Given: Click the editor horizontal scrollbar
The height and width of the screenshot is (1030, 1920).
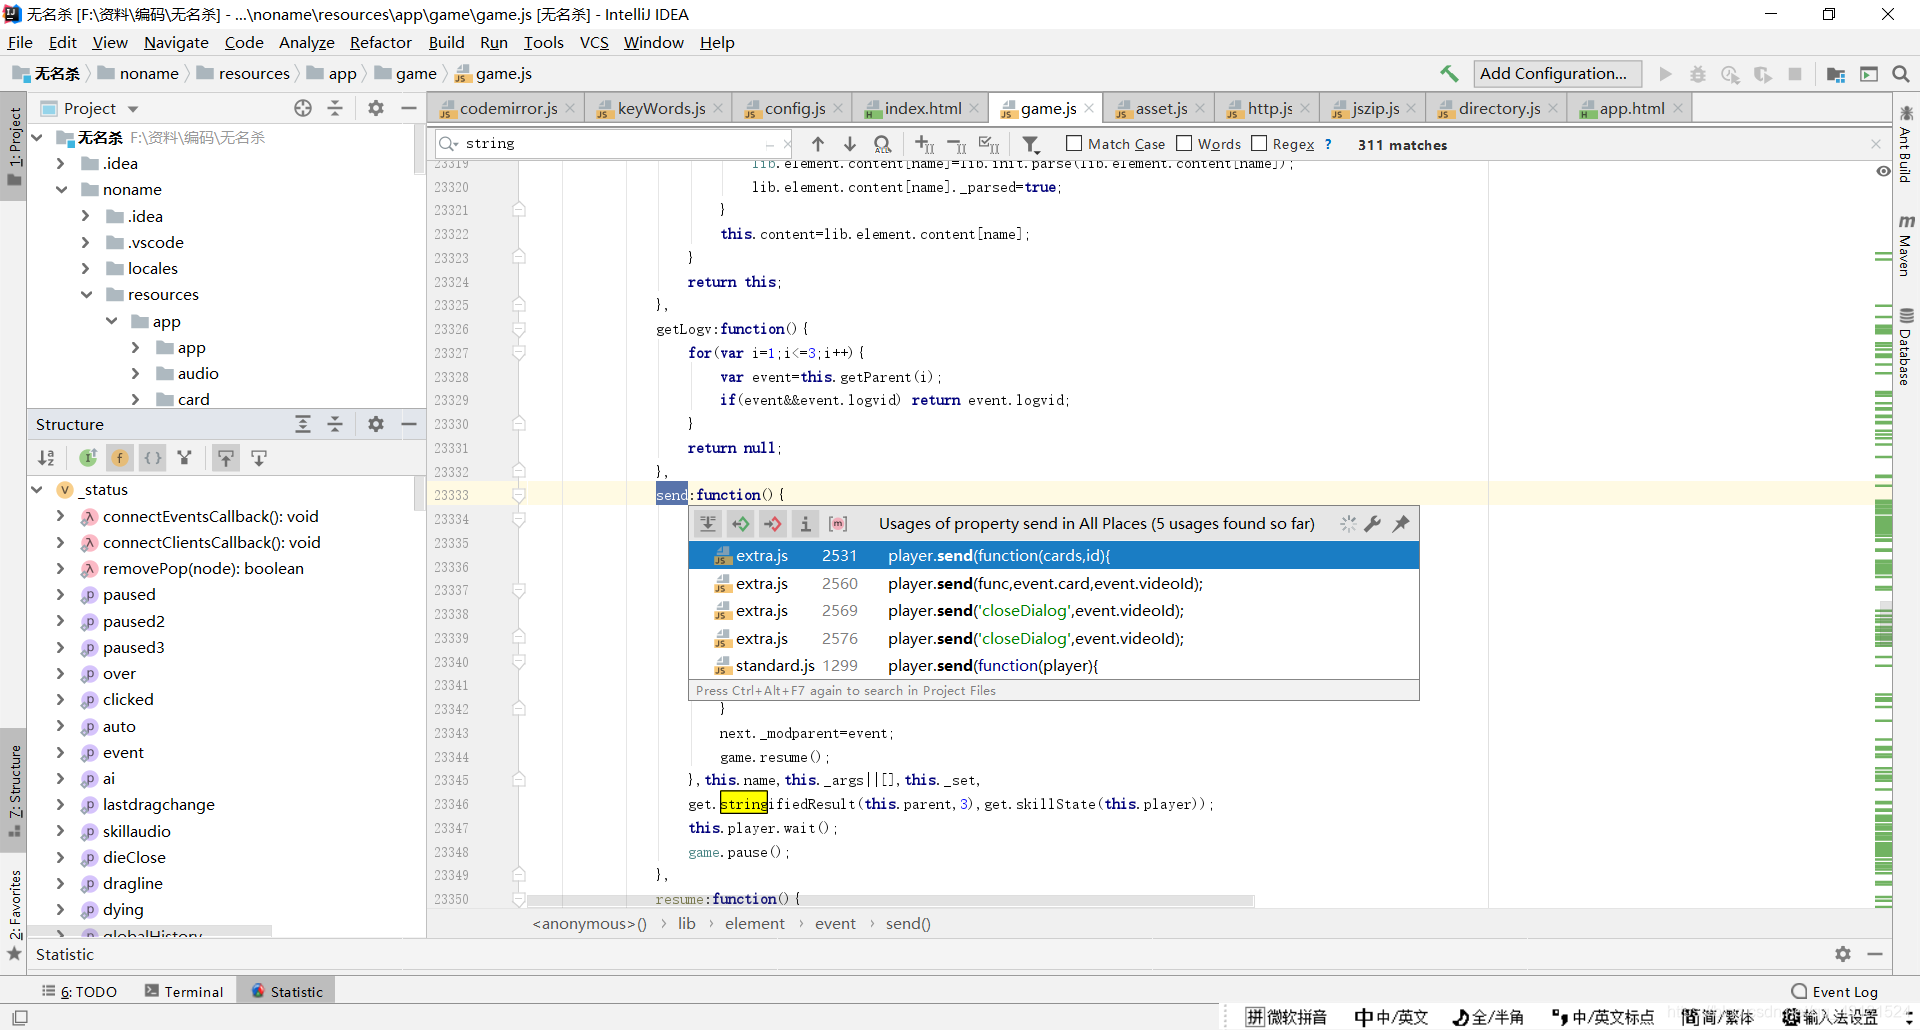Looking at the screenshot, I should pos(890,901).
